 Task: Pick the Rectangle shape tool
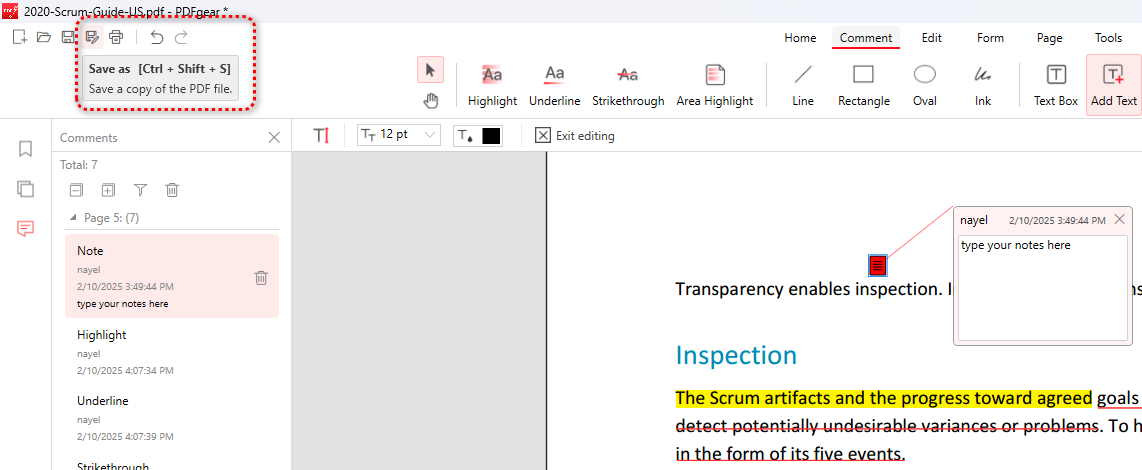point(863,85)
